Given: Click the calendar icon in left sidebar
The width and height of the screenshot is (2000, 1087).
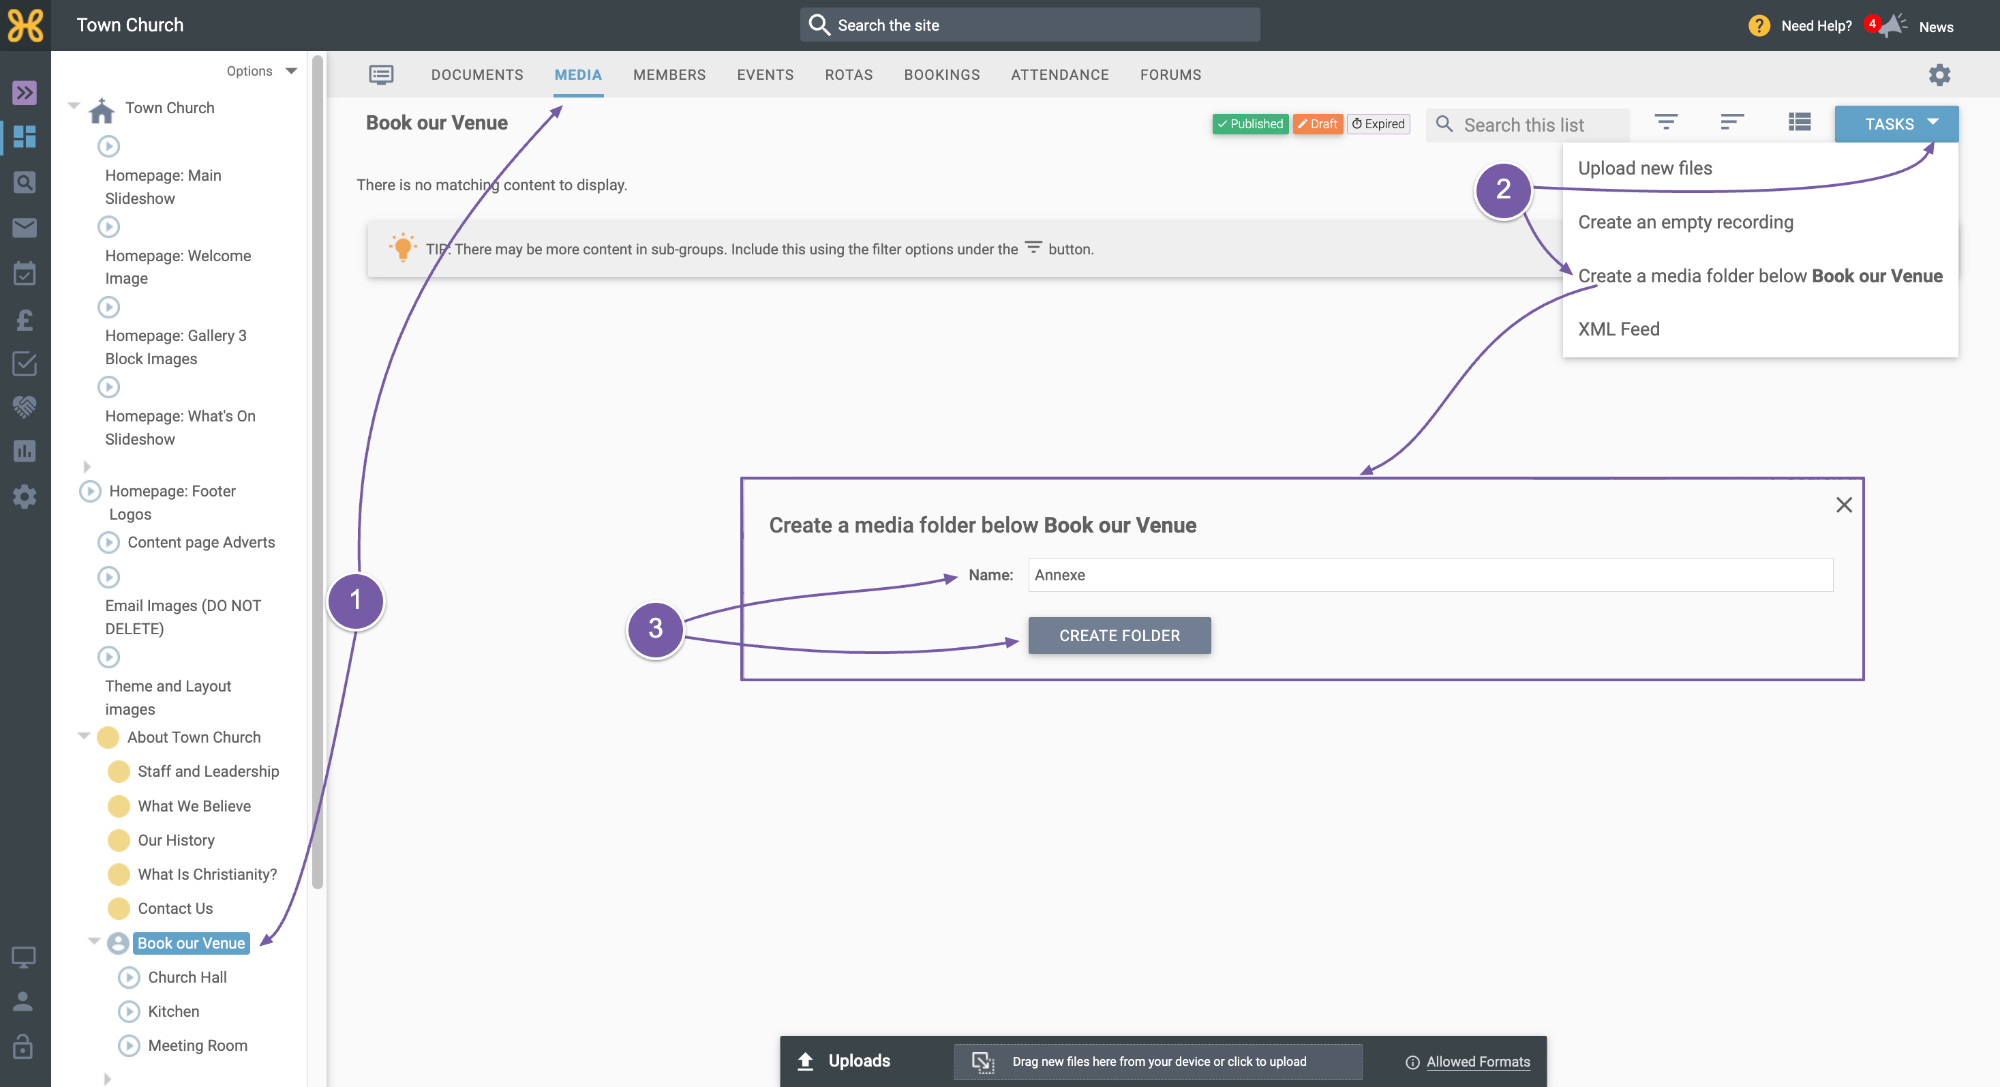Looking at the screenshot, I should (24, 273).
